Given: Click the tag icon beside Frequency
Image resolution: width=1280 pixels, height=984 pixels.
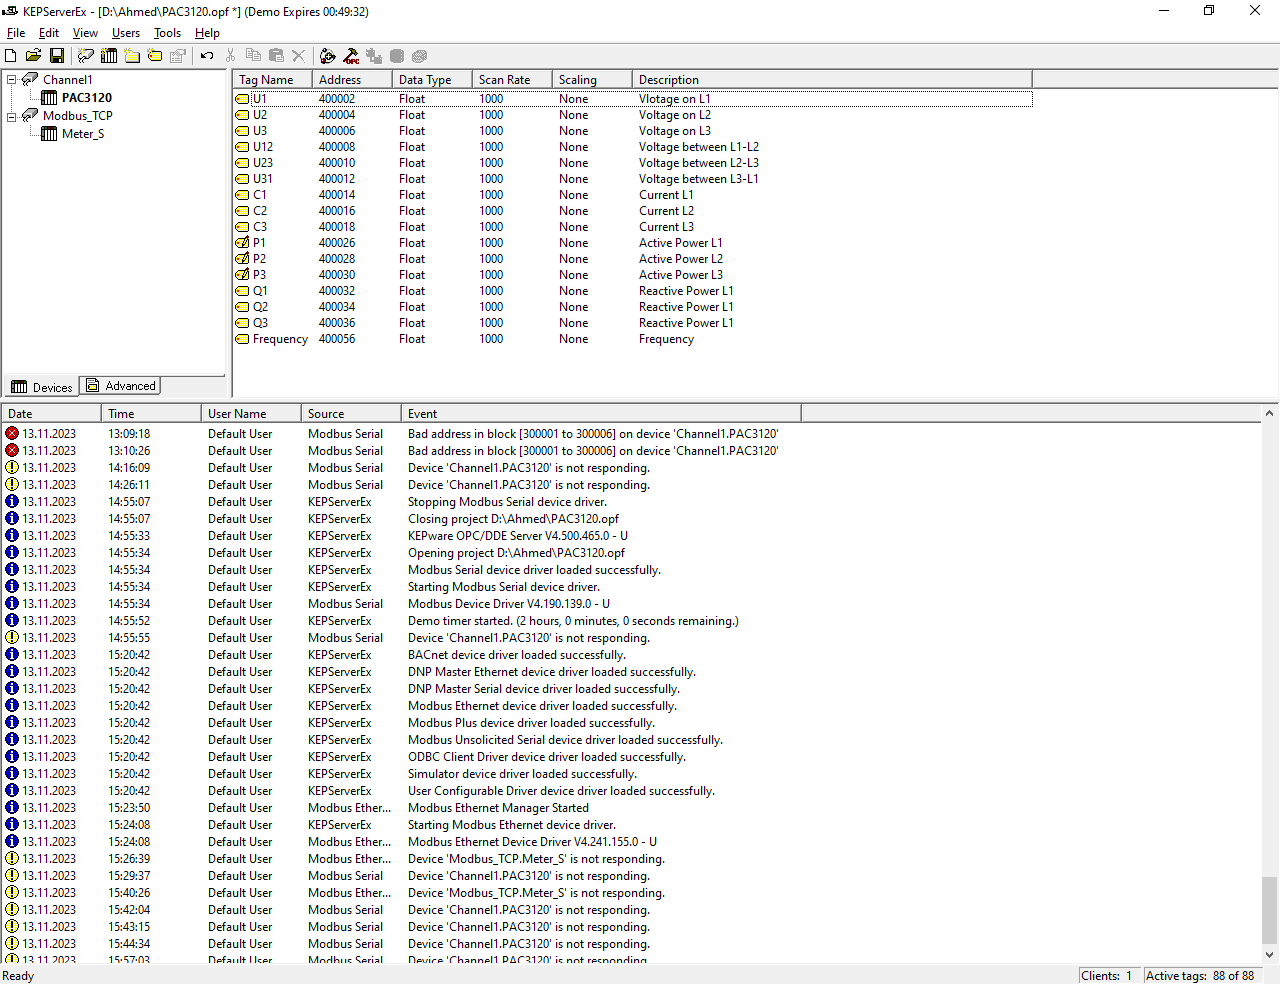Looking at the screenshot, I should click(x=242, y=339).
